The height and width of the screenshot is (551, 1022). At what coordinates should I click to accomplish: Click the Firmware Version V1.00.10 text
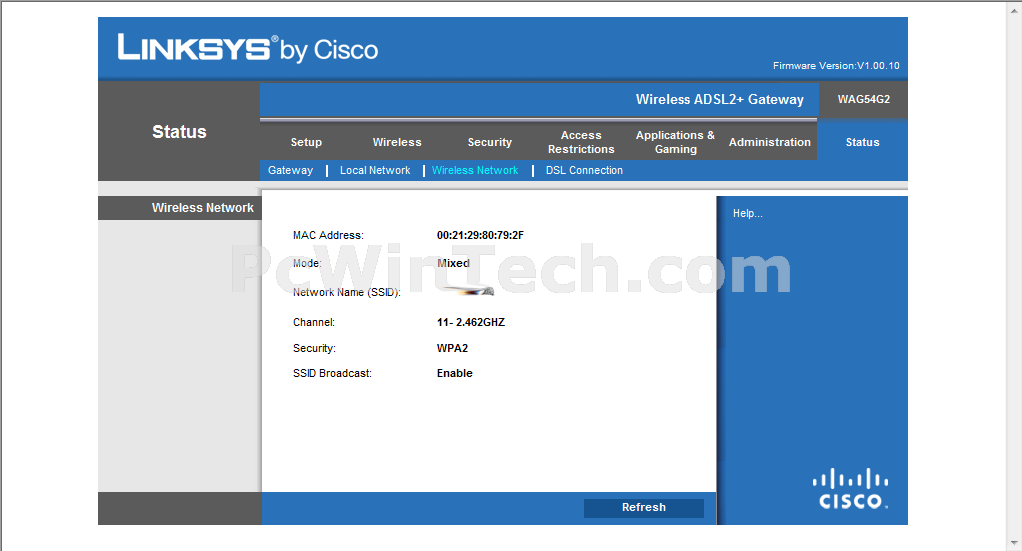pos(836,66)
